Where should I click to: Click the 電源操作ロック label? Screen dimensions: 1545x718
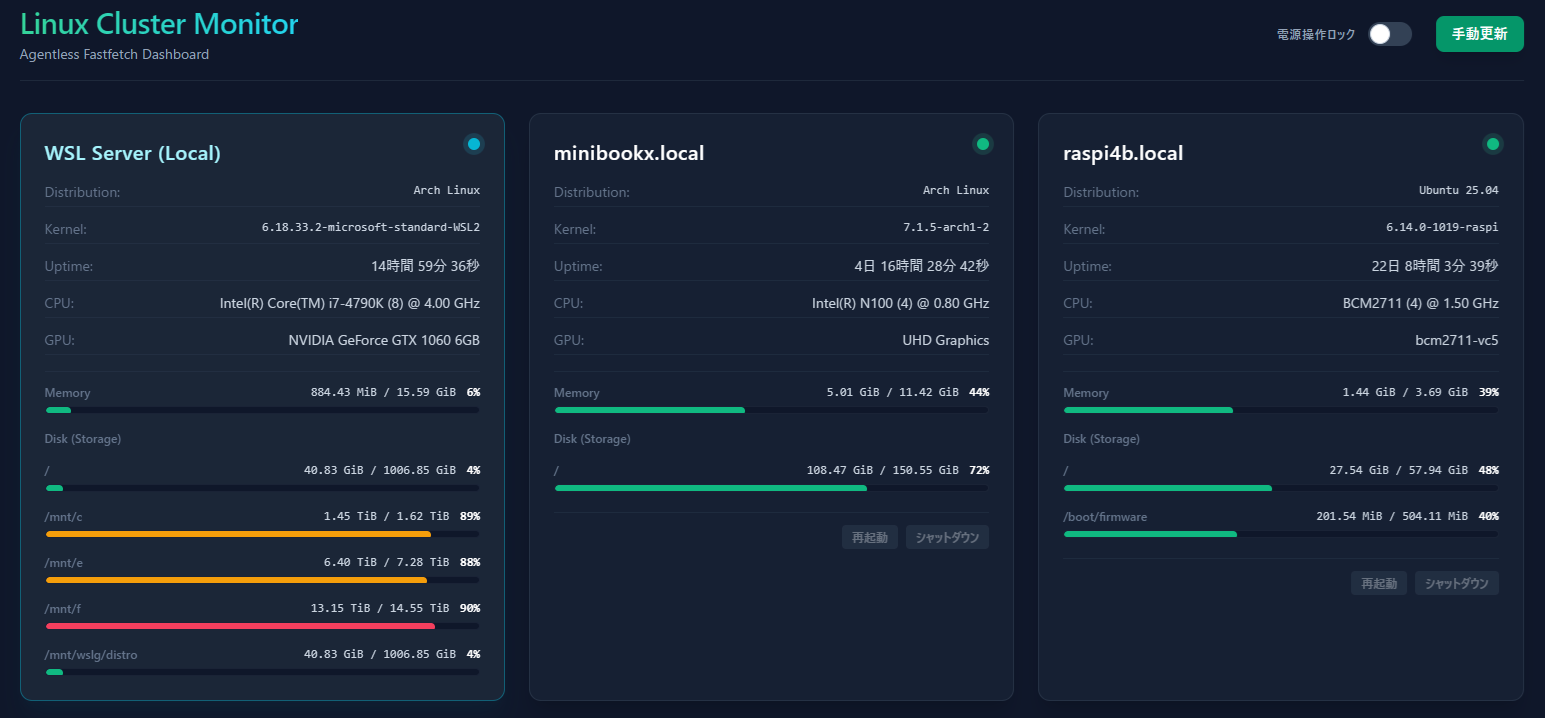[x=1316, y=34]
